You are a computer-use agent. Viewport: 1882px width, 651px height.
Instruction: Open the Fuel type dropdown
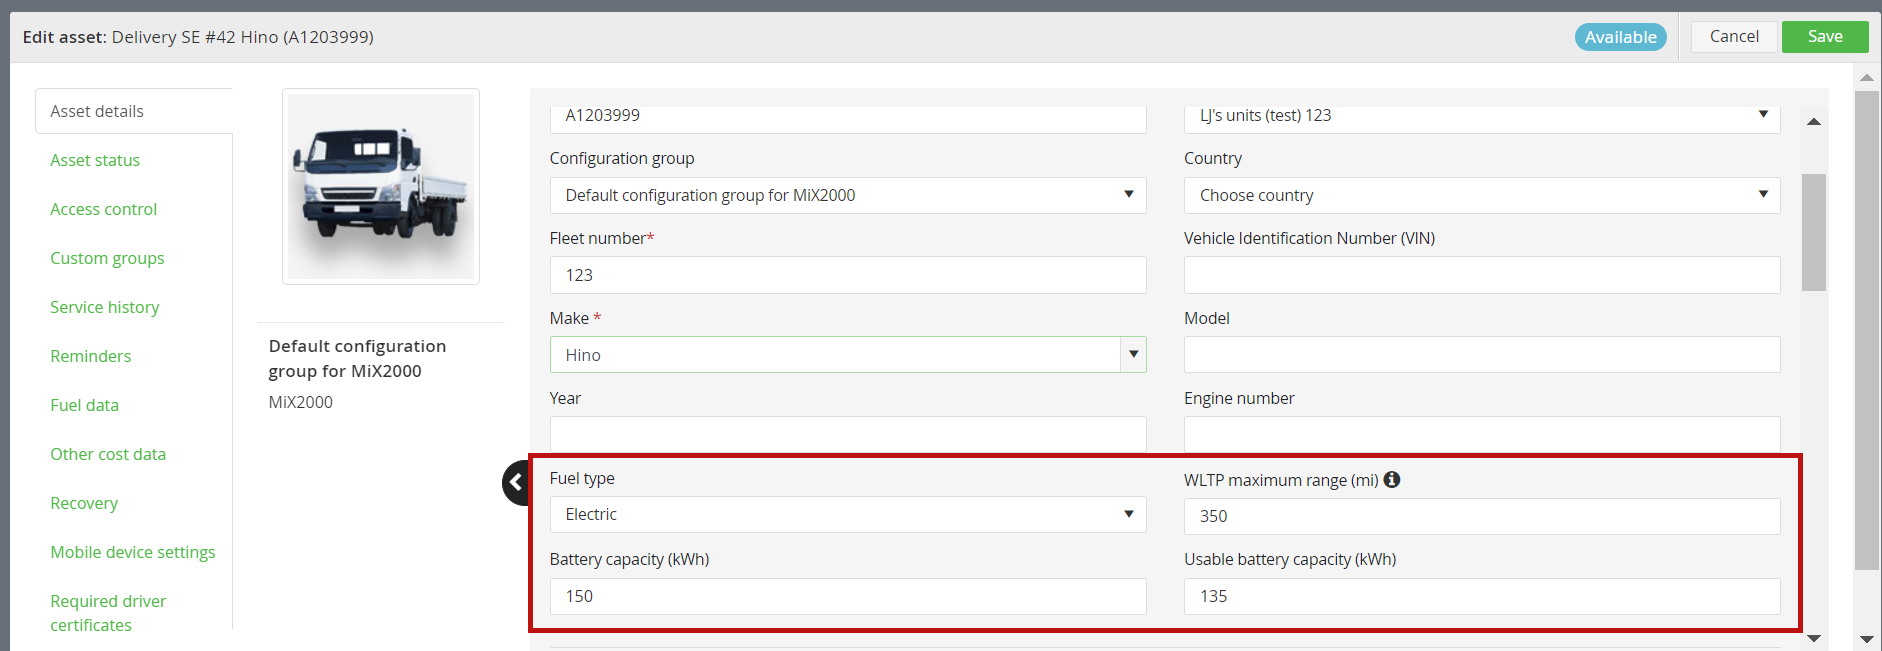848,515
